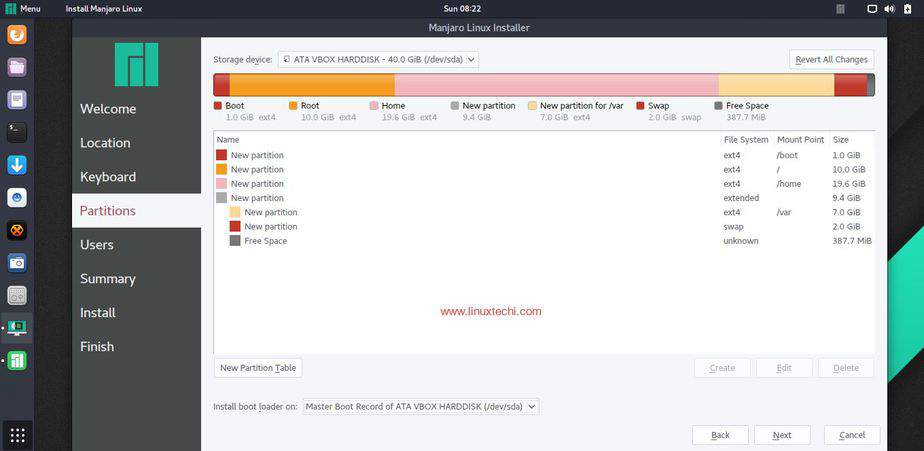Open the white round-face app icon in dock
The height and width of the screenshot is (451, 924).
click(x=16, y=197)
